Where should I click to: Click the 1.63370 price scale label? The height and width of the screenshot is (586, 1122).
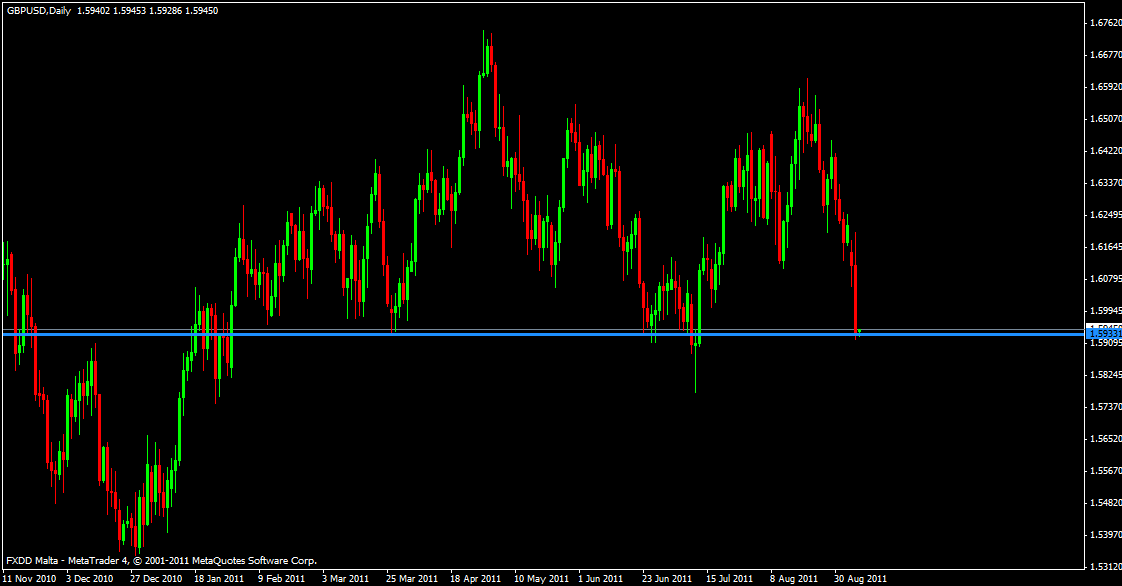tap(1105, 183)
